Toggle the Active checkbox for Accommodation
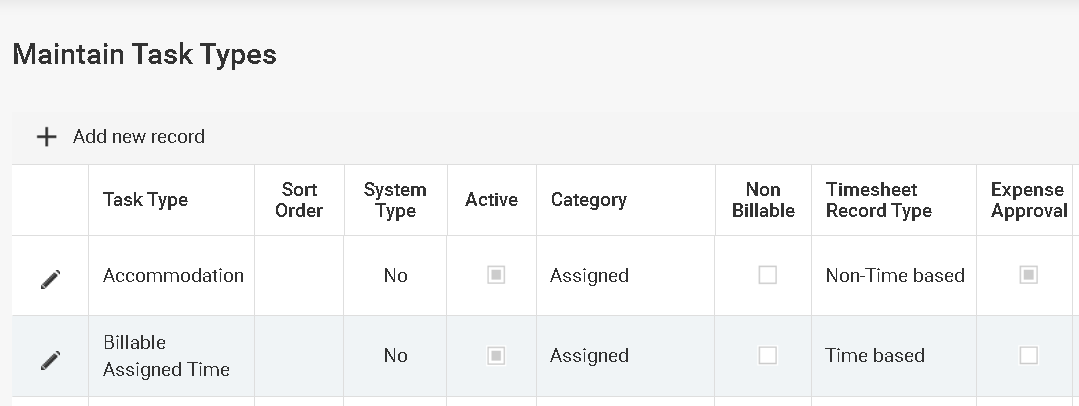Viewport: 1079px width, 406px height. 496,275
